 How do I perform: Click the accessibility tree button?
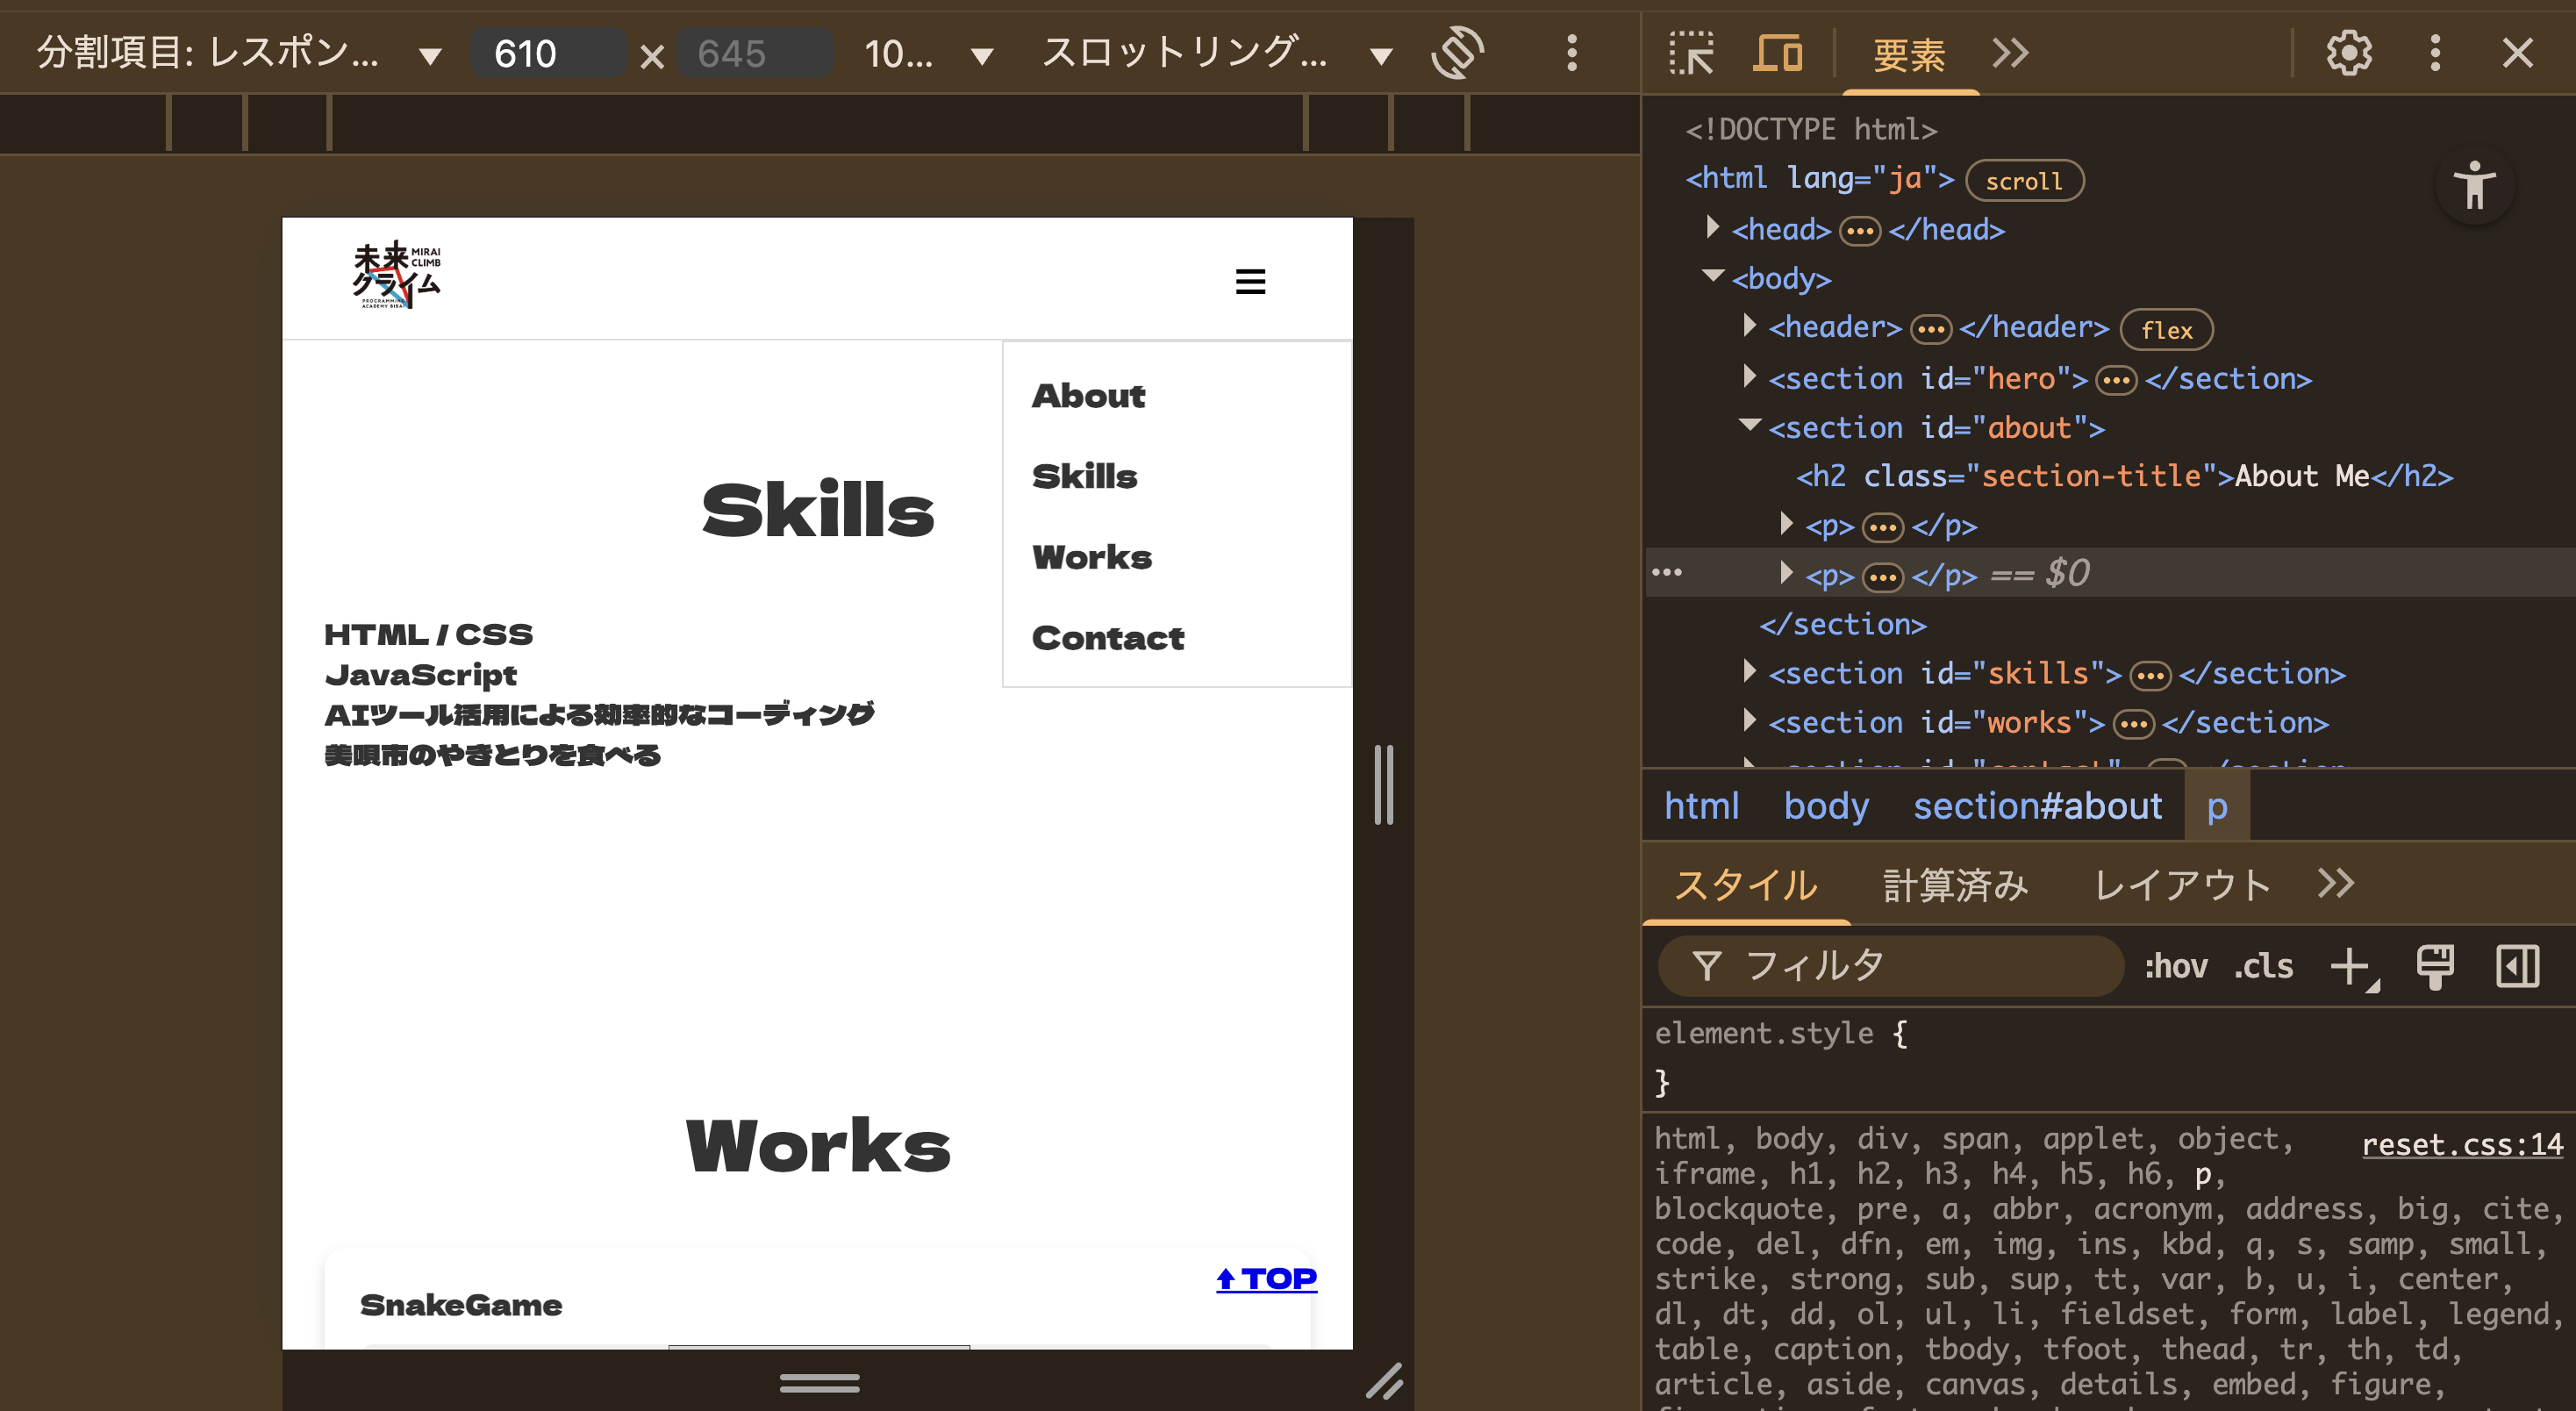(2474, 186)
